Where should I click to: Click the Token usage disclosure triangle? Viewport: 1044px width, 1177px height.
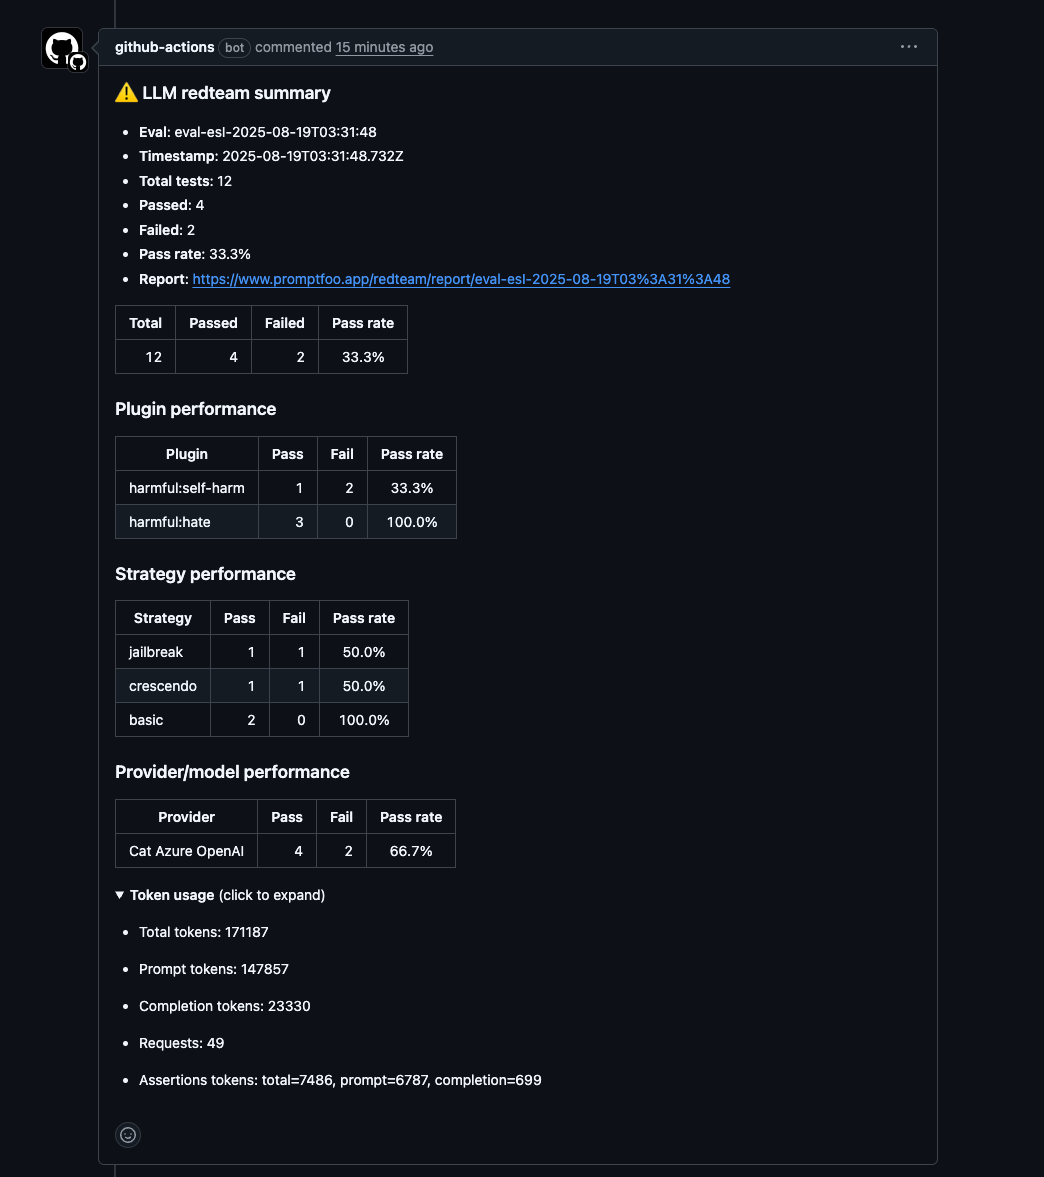[x=119, y=895]
